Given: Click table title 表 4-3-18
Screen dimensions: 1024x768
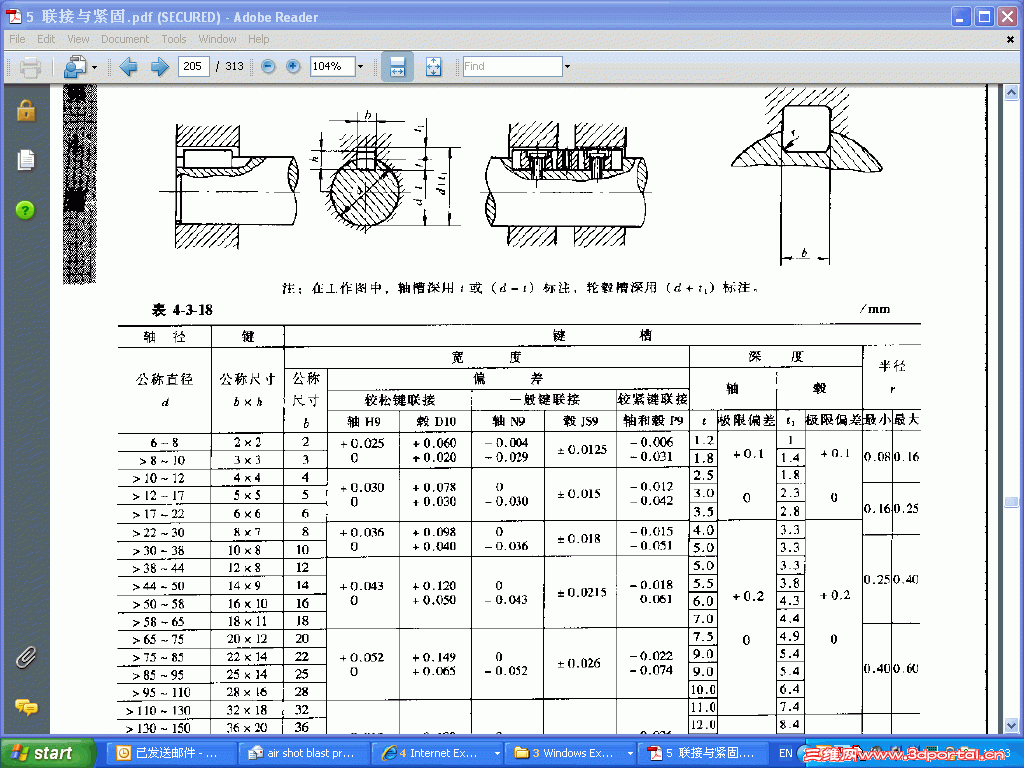Looking at the screenshot, I should pyautogui.click(x=182, y=310).
